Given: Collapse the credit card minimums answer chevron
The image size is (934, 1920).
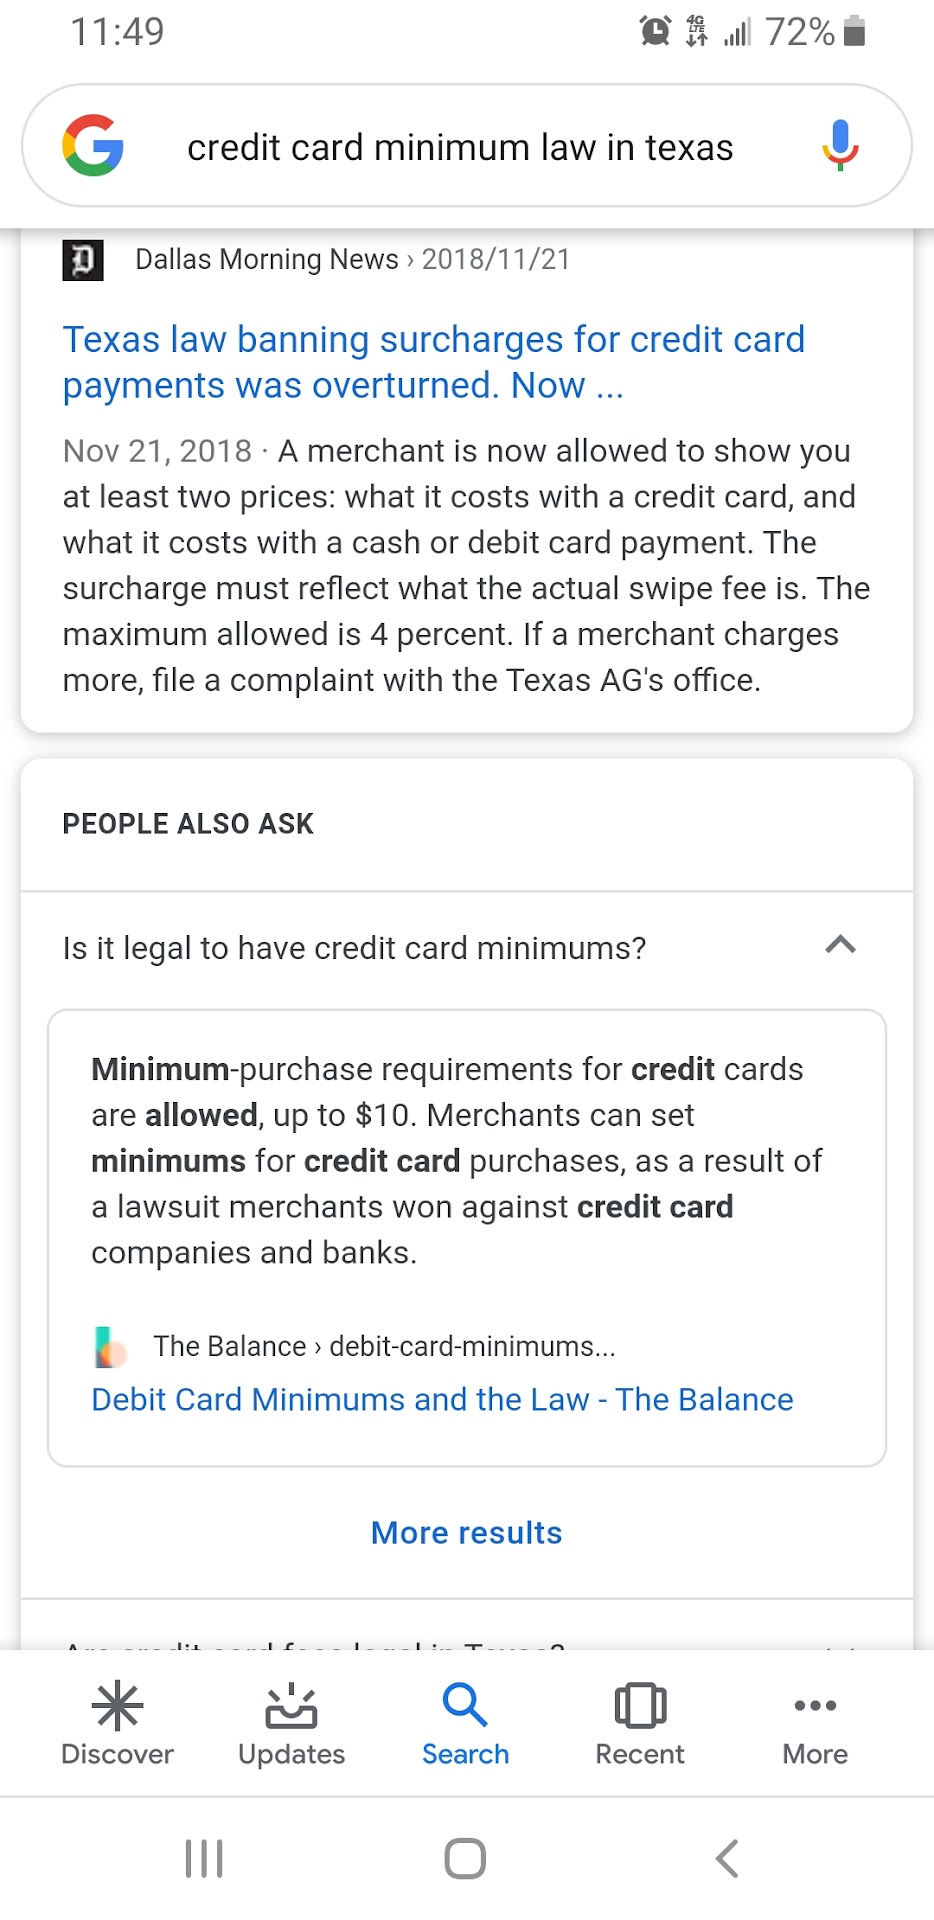Looking at the screenshot, I should click(x=840, y=945).
